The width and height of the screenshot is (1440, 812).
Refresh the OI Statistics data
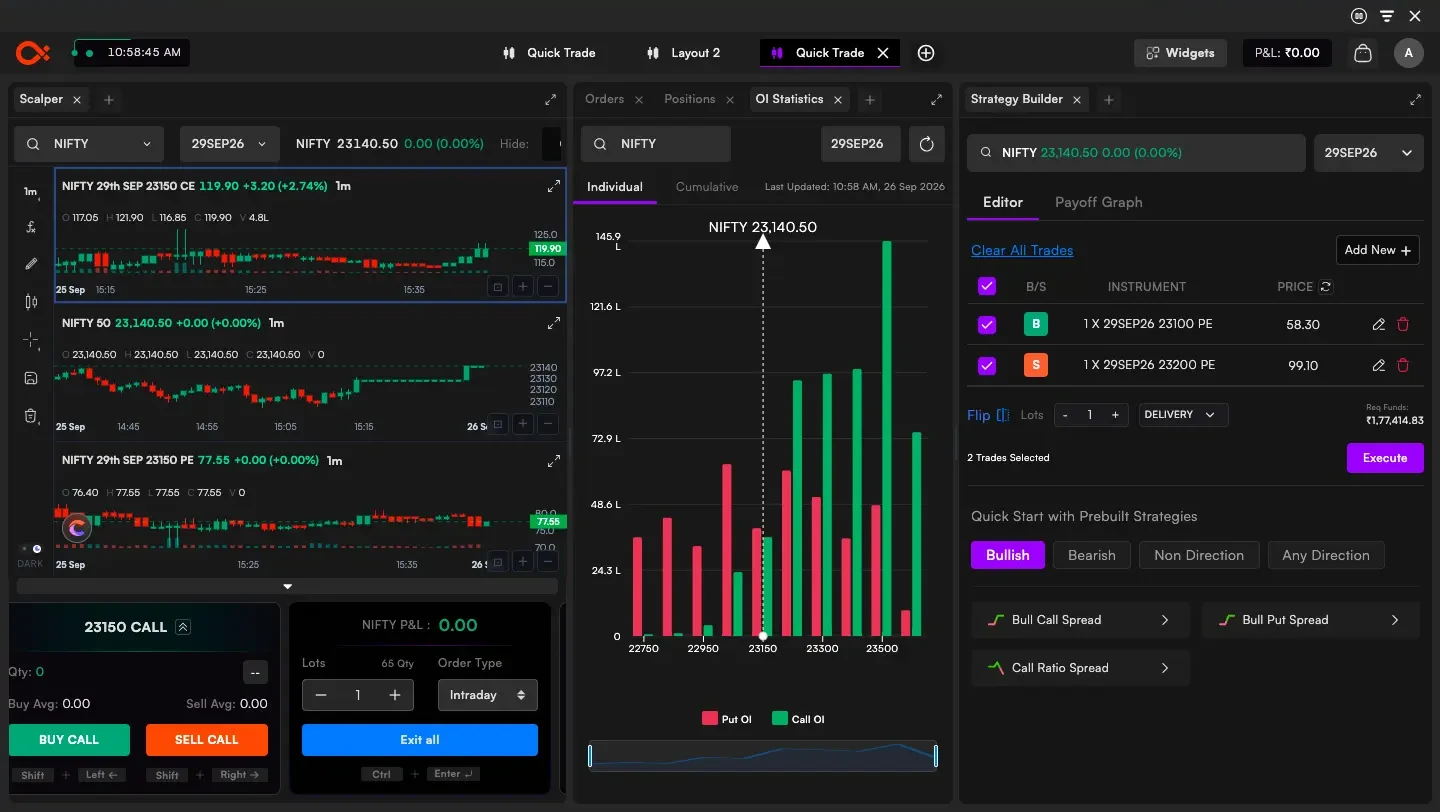(926, 144)
